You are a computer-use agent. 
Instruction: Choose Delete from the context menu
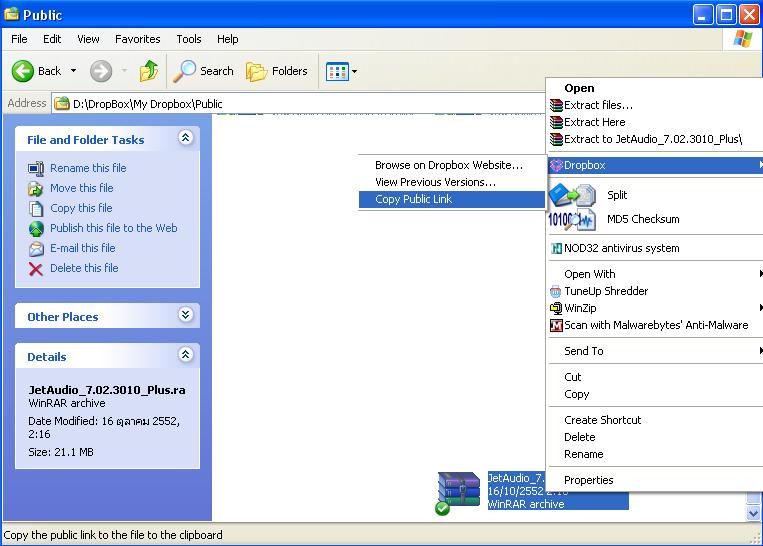coord(655,437)
